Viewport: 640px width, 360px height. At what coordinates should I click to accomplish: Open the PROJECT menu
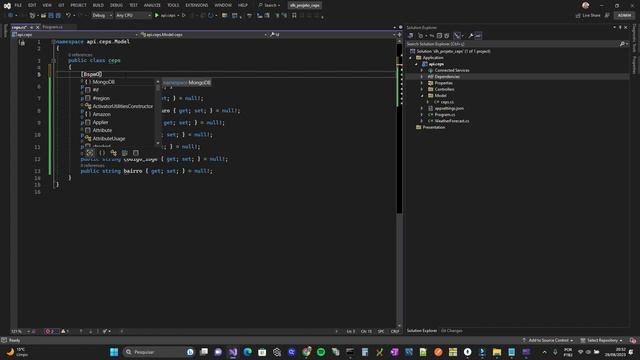[78, 5]
